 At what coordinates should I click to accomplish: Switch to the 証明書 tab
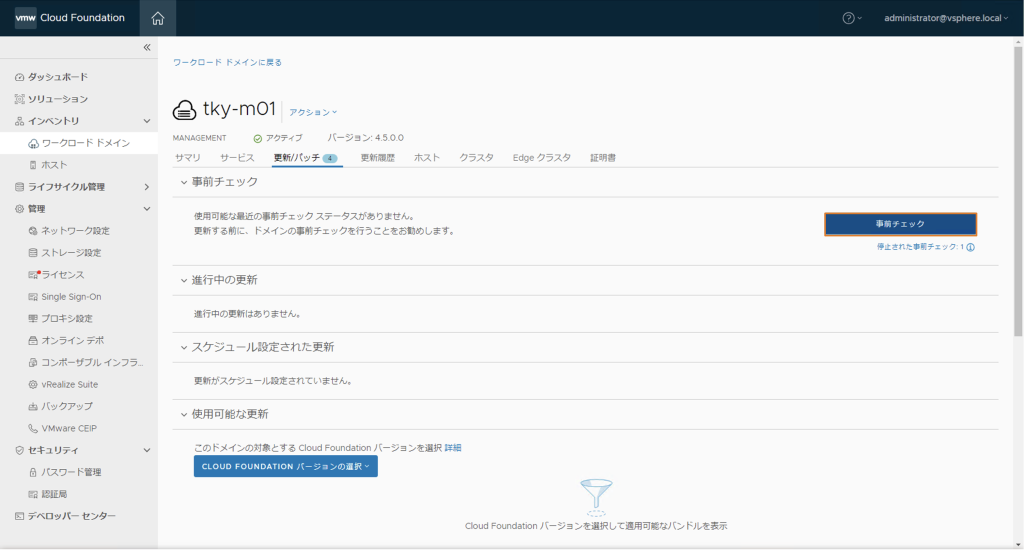click(603, 157)
